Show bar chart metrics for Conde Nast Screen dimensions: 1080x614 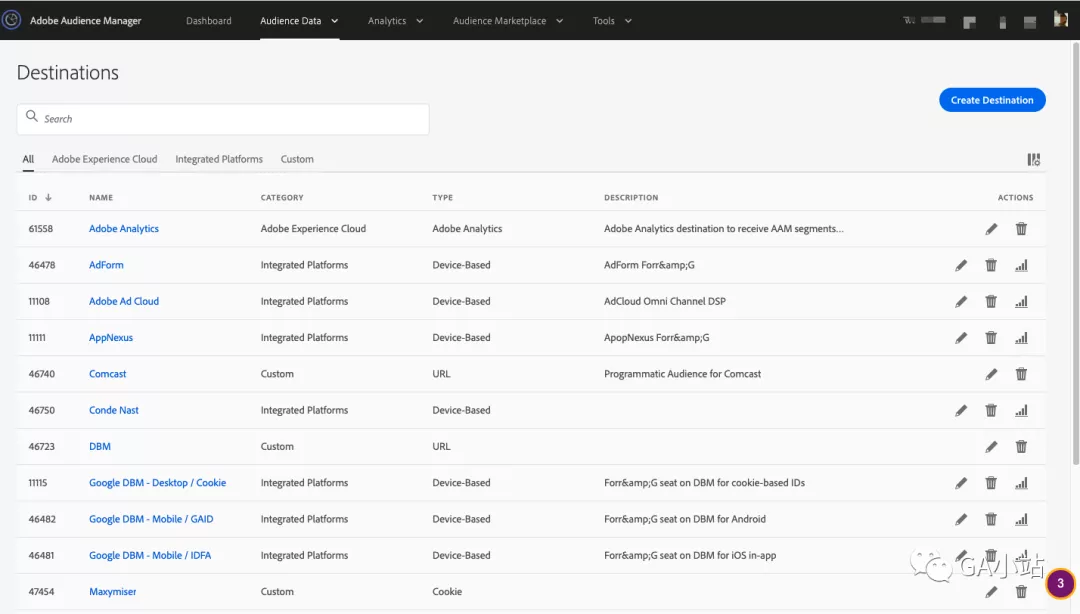1021,411
